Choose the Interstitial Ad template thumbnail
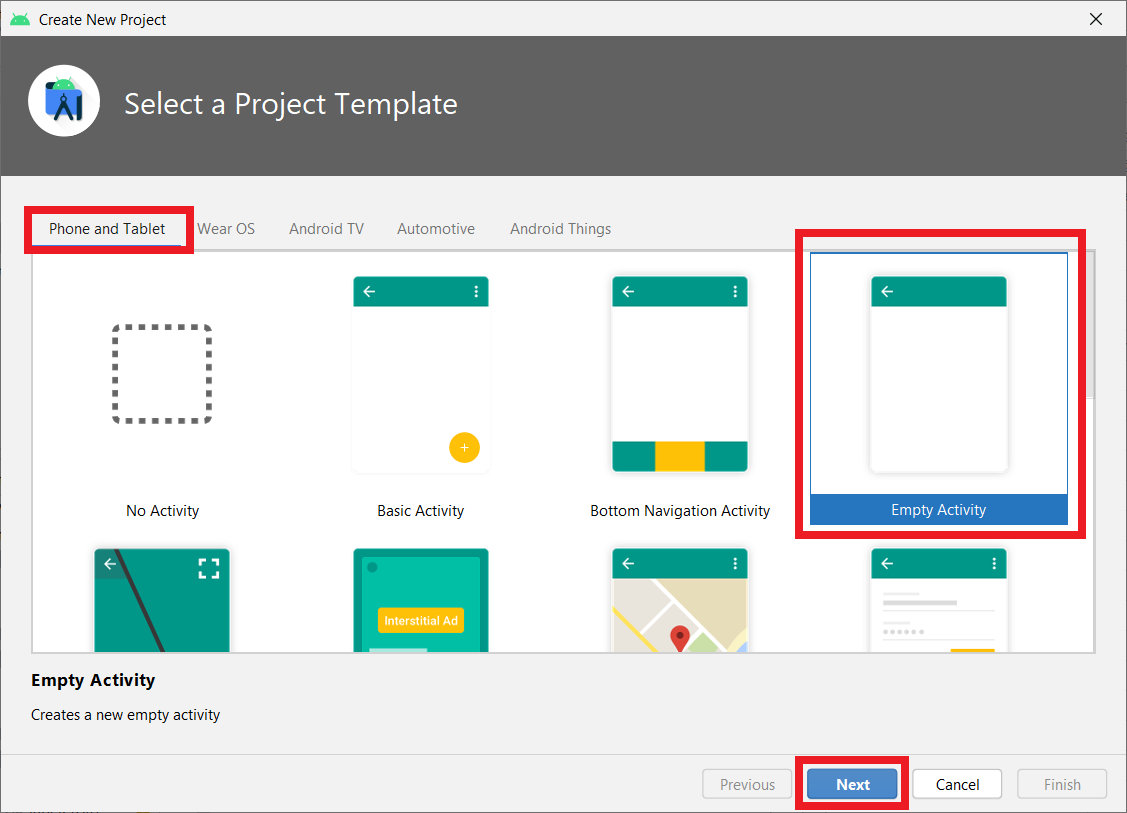The width and height of the screenshot is (1127, 813). click(x=420, y=600)
